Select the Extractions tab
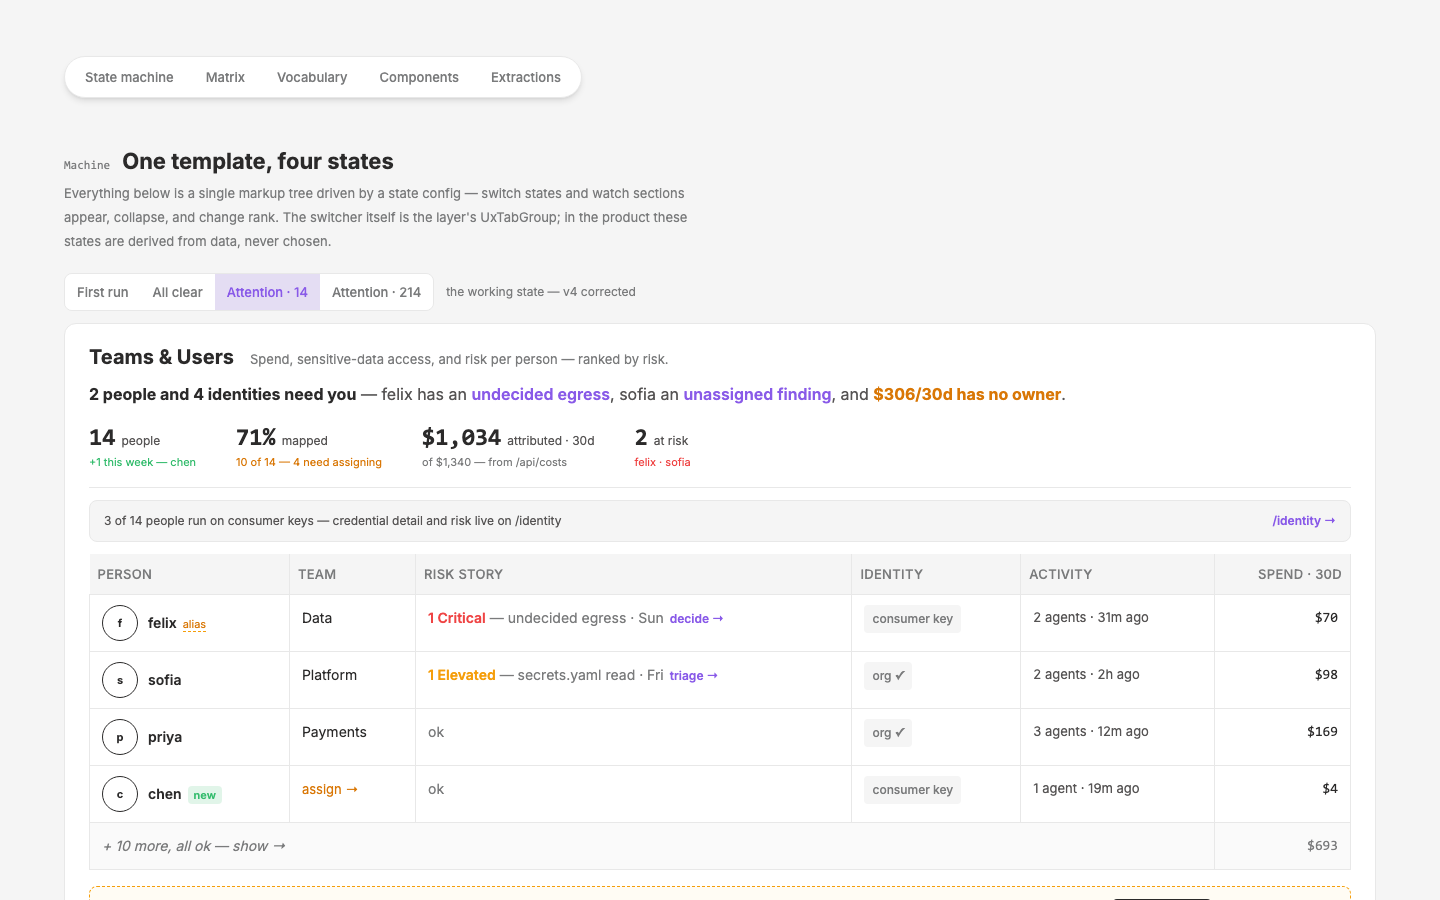Image resolution: width=1440 pixels, height=900 pixels. 526,77
